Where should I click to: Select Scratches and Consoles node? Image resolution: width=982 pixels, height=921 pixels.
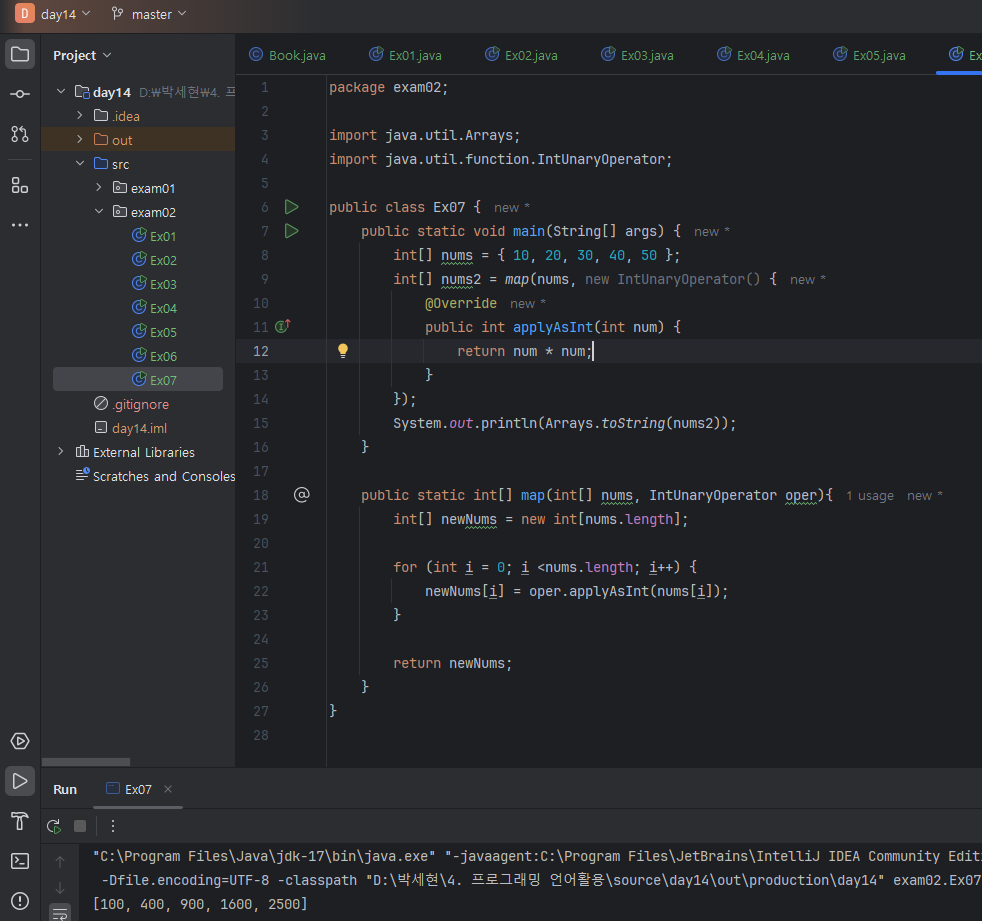(155, 476)
